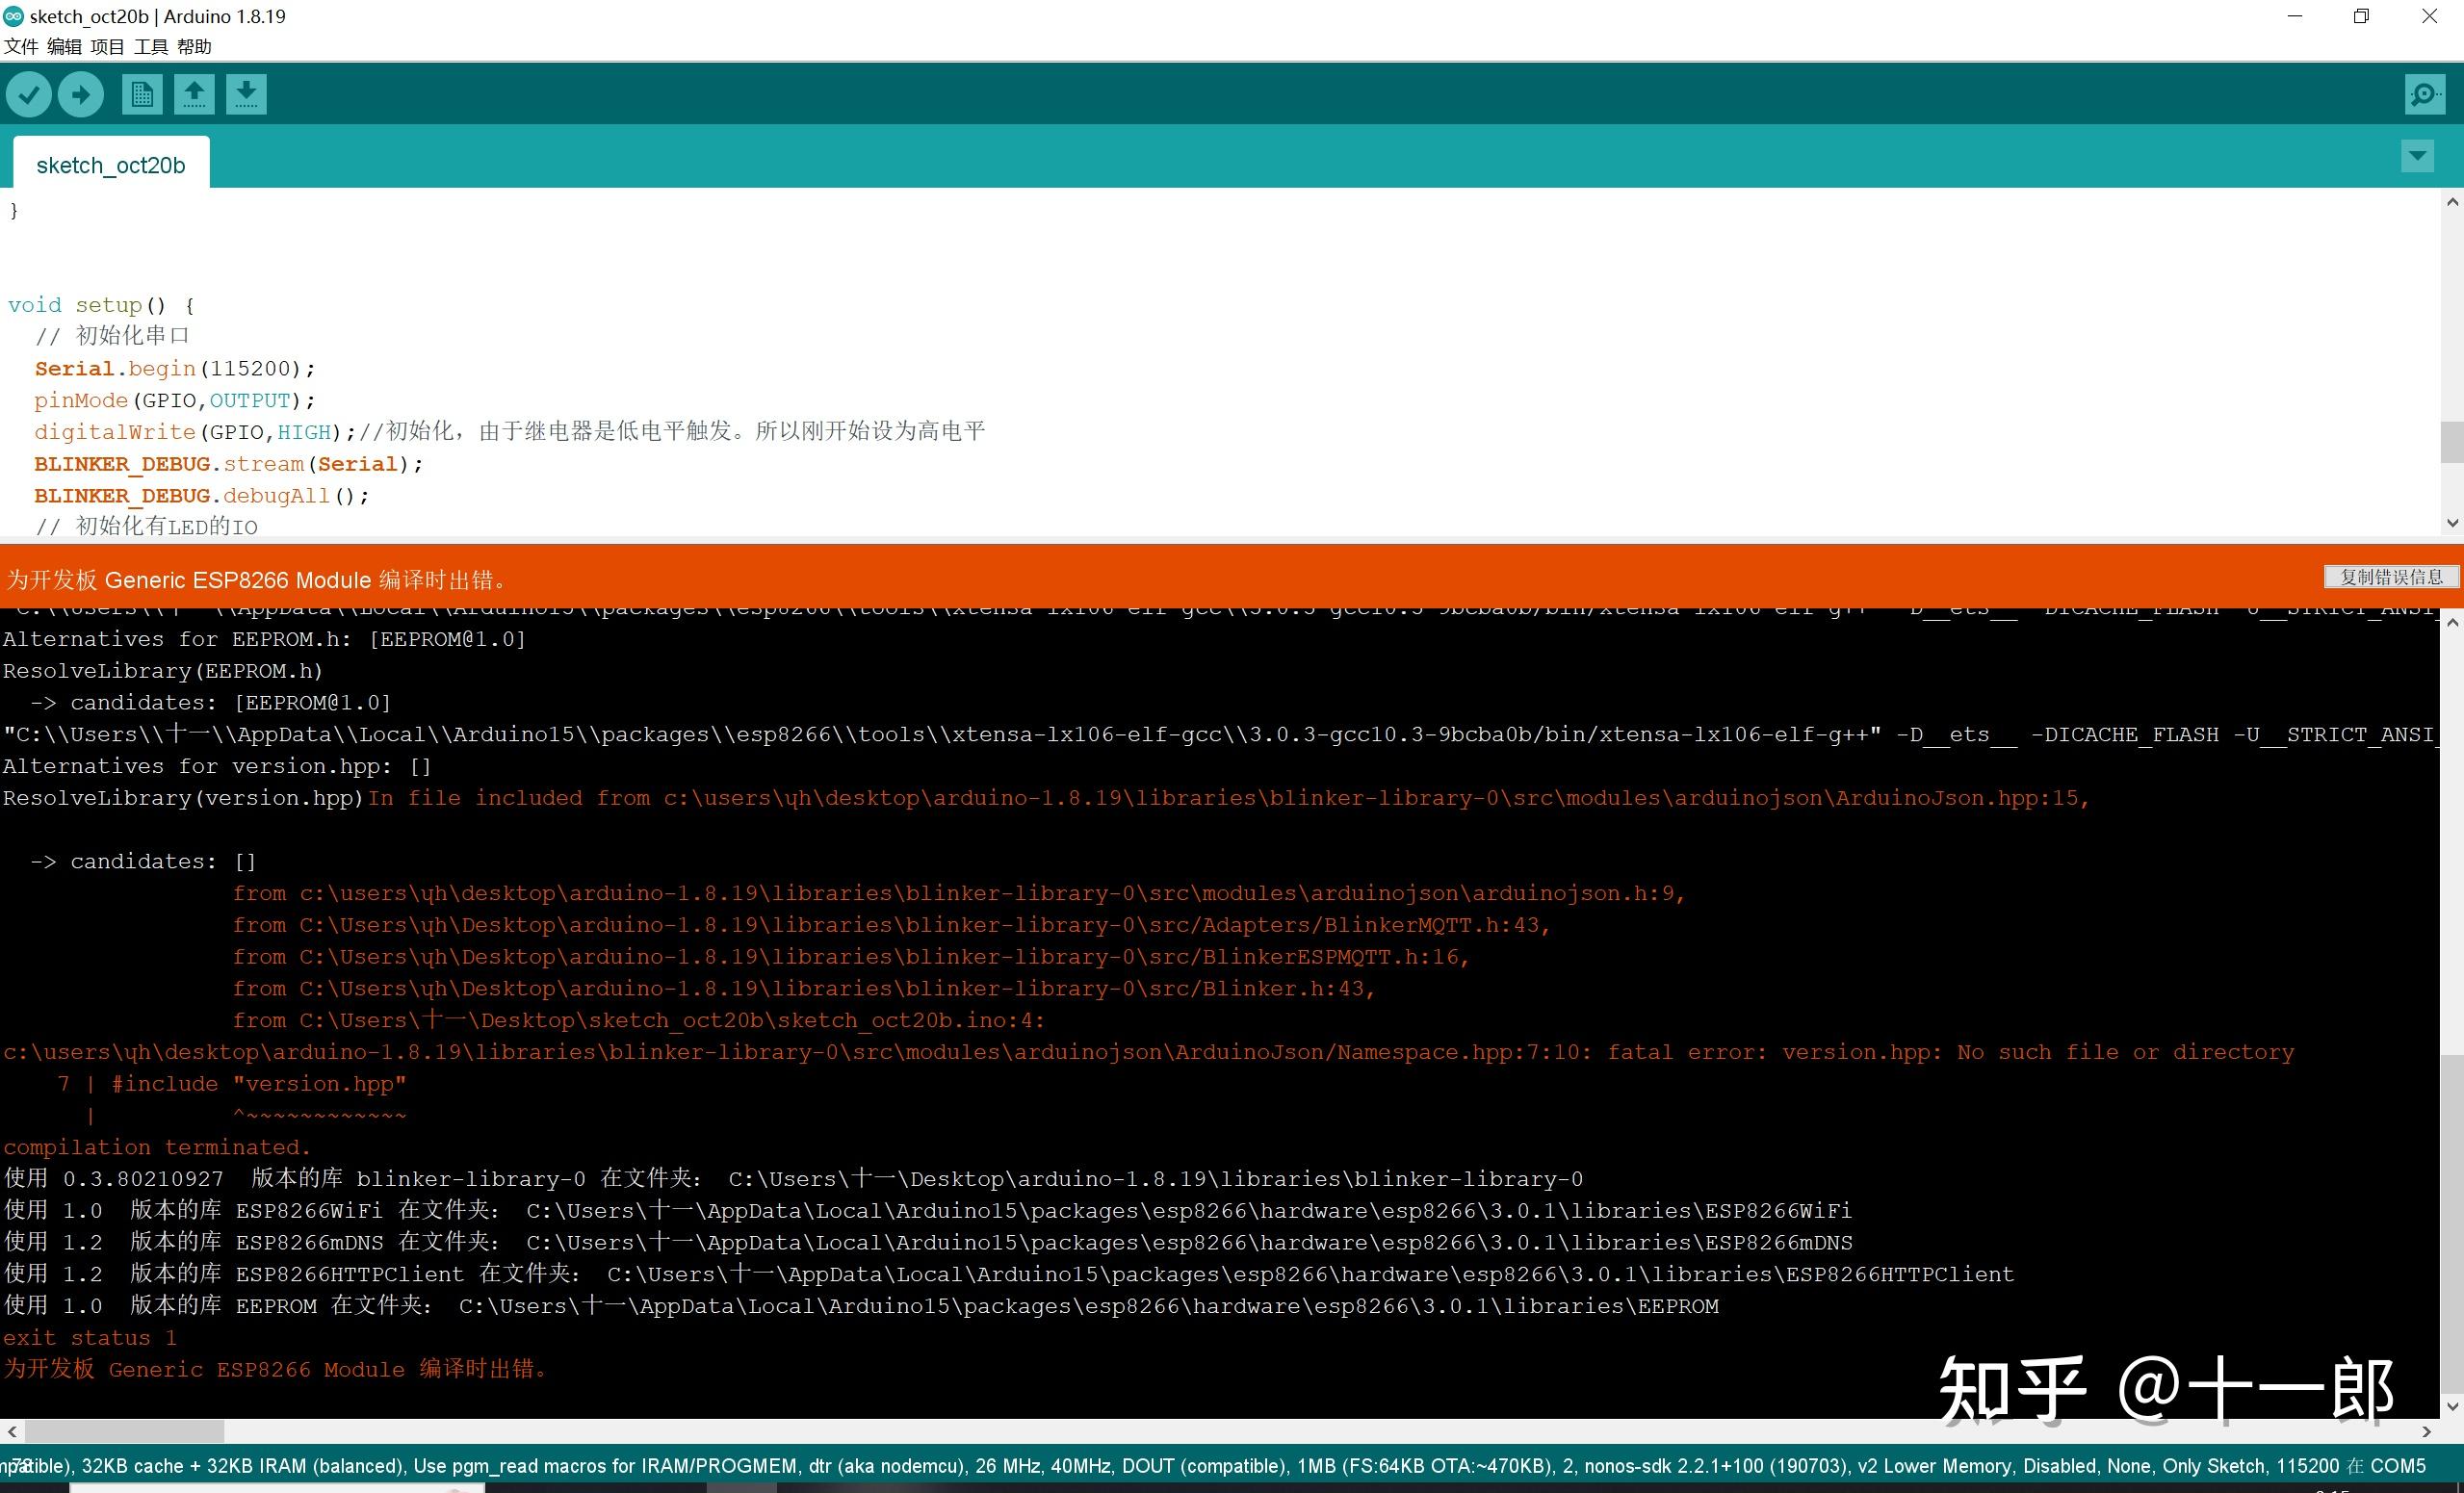
Task: Click the Verify compile checkmark icon
Action: click(29, 95)
